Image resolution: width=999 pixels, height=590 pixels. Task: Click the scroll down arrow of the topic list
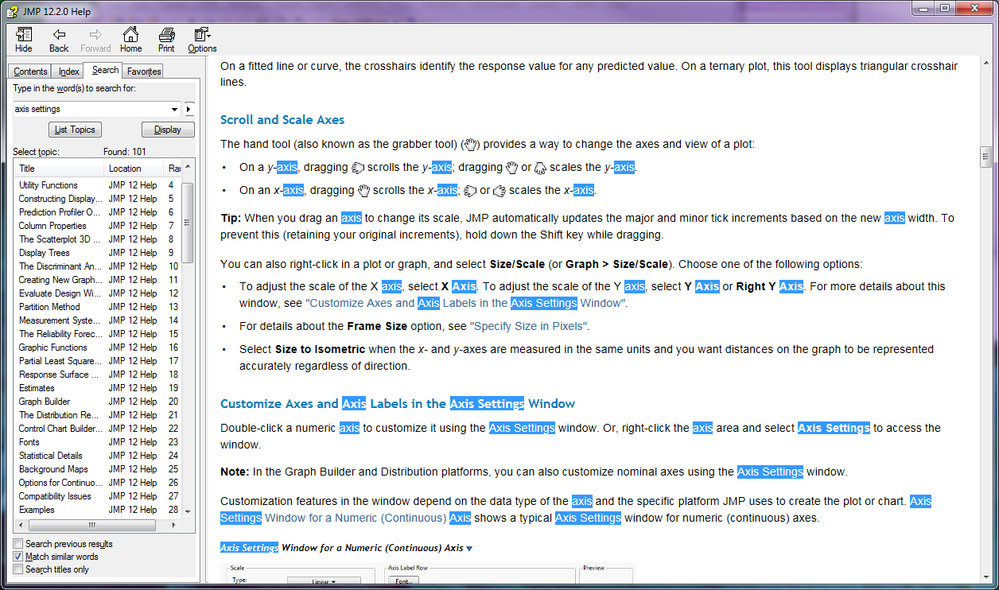188,511
